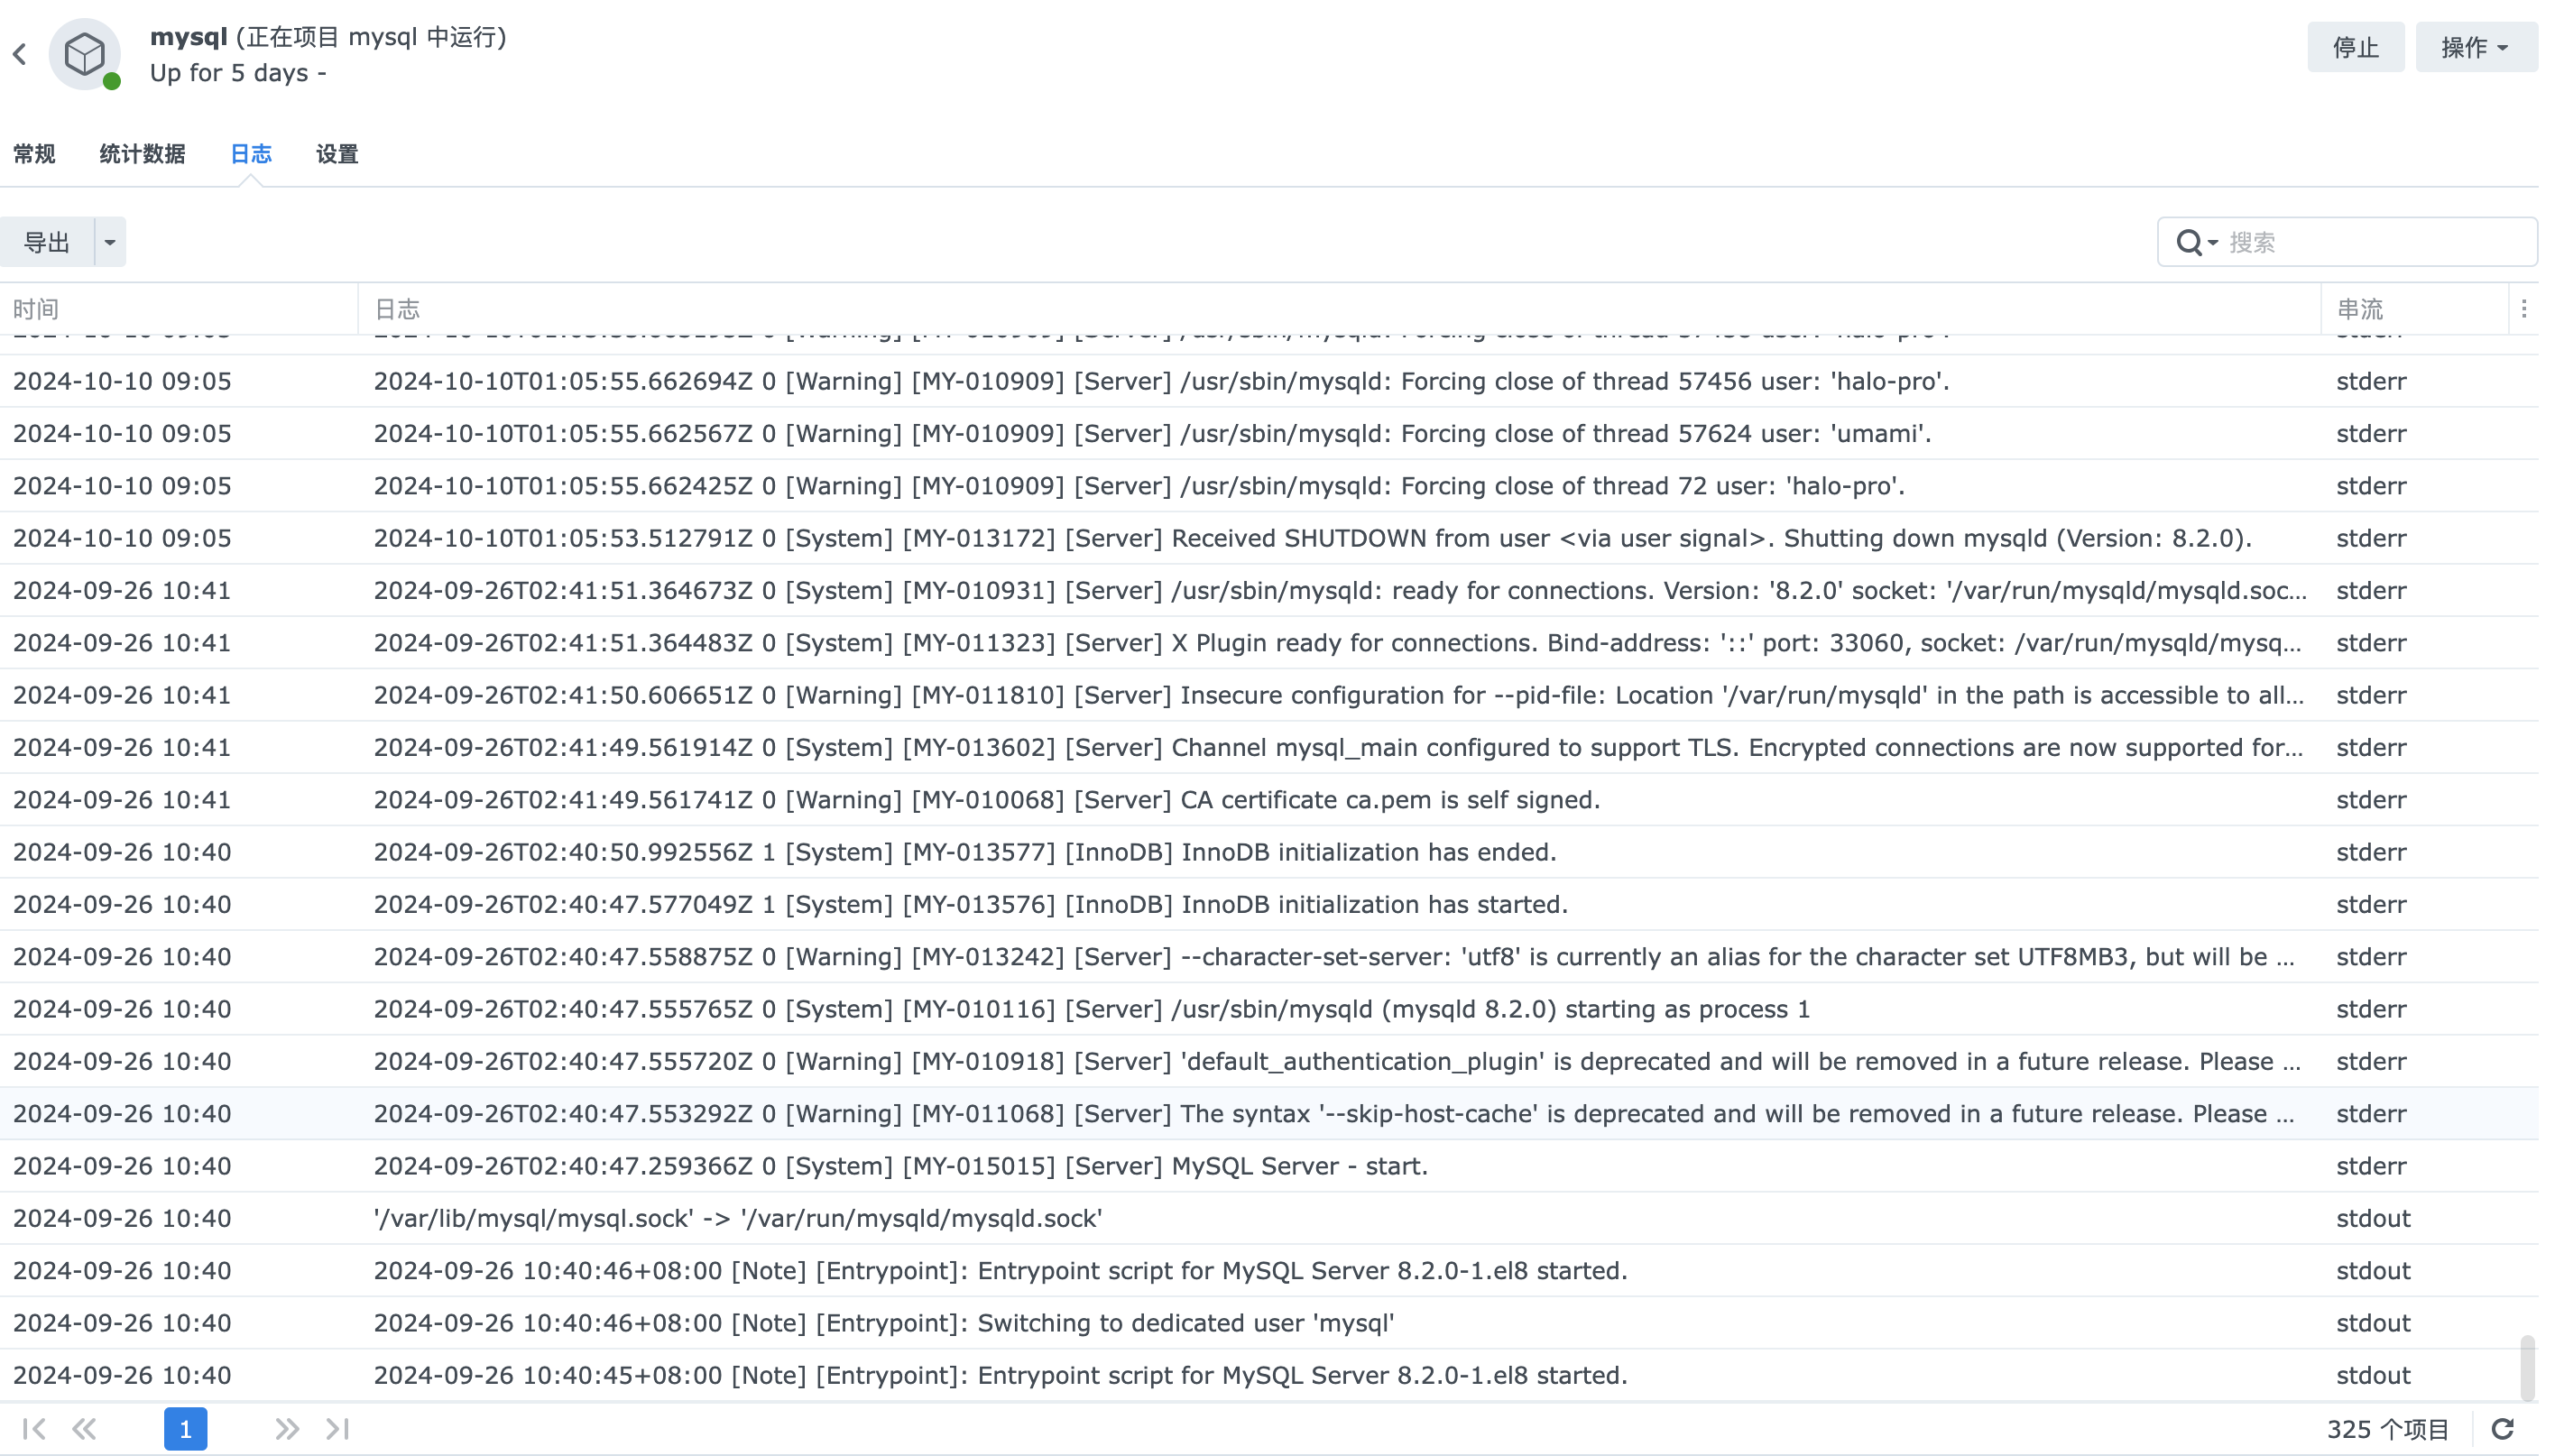
Task: Click the mysql container cube icon
Action: tap(85, 54)
